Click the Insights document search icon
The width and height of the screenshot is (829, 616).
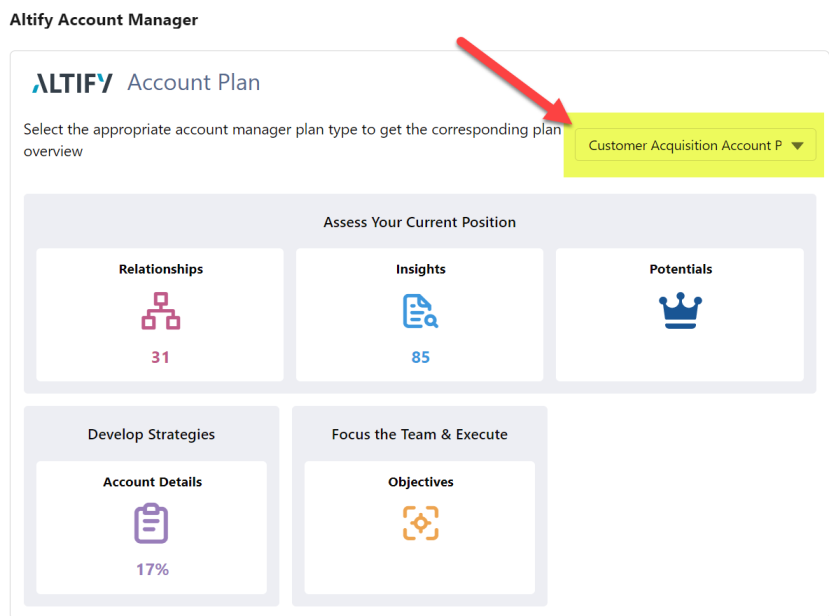coord(420,311)
